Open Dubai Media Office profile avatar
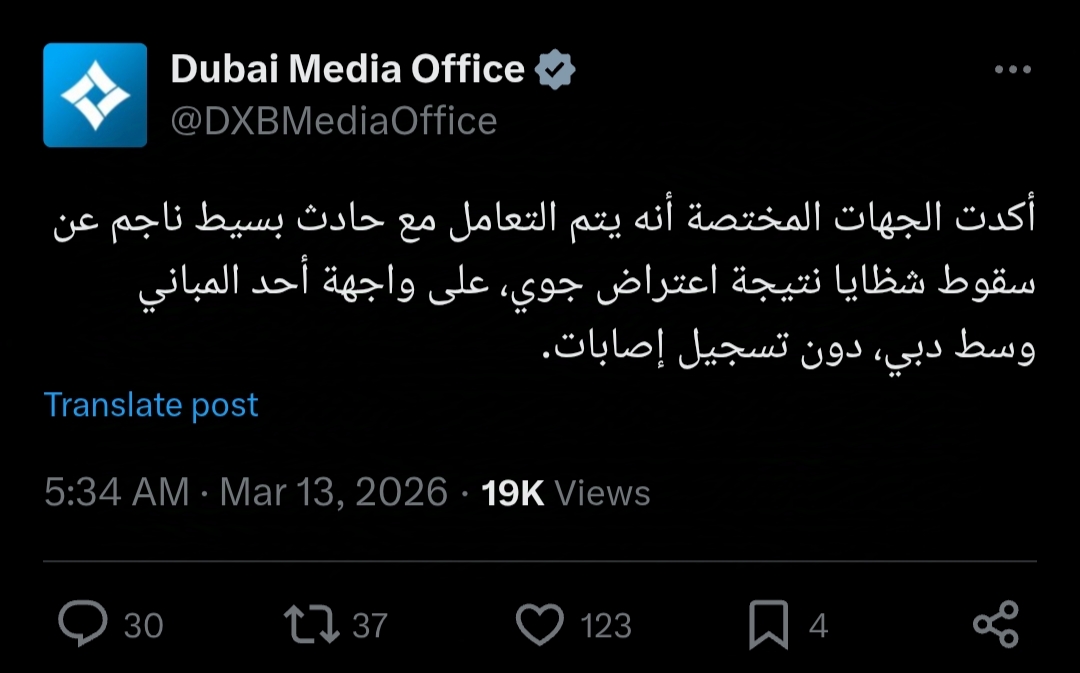 point(95,95)
